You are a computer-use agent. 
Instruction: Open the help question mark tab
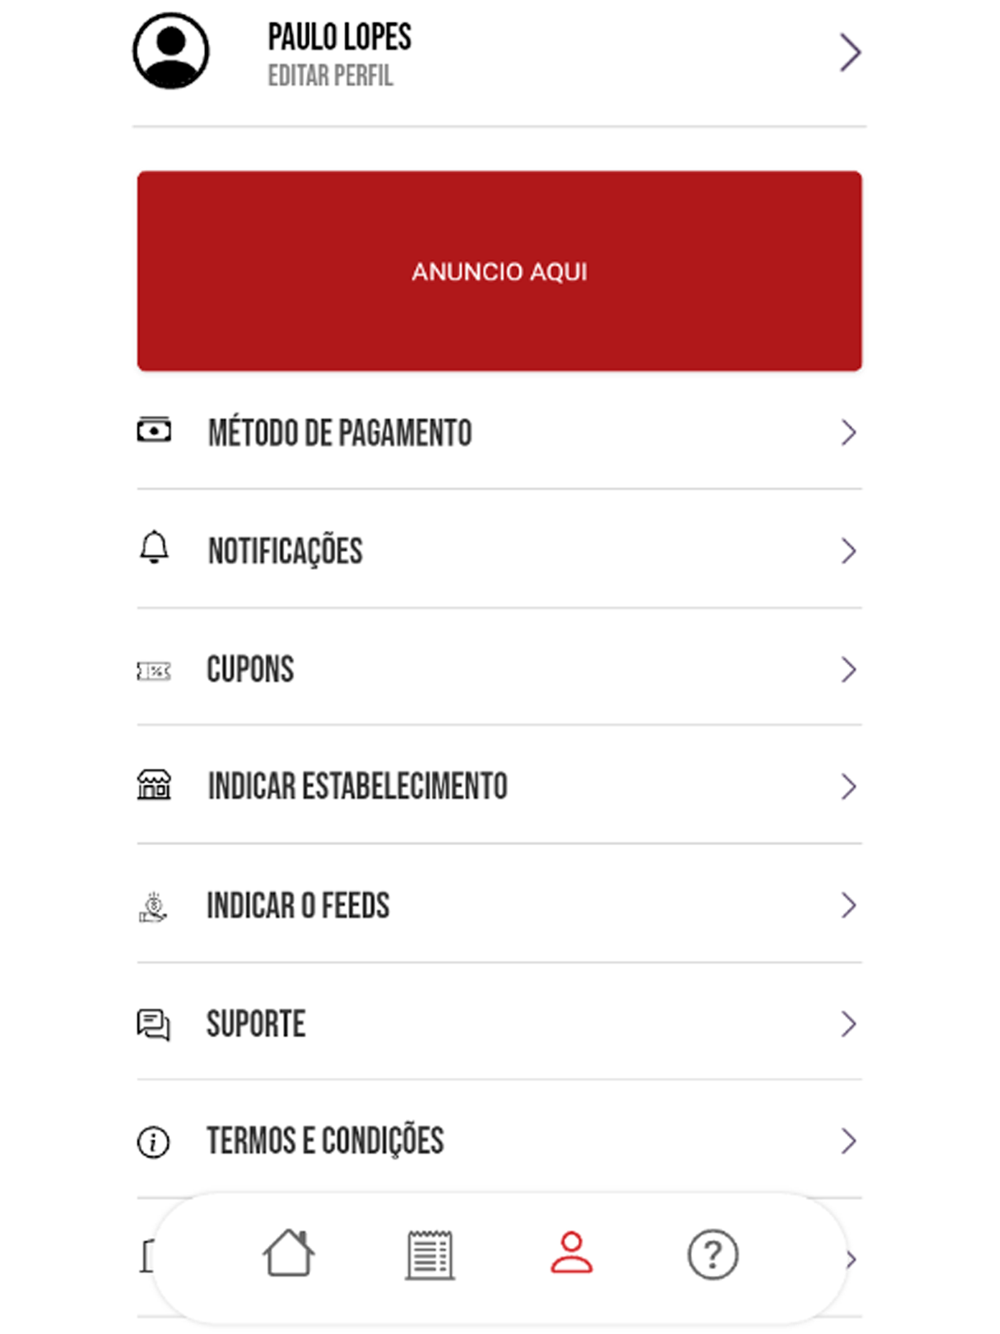[713, 1255]
